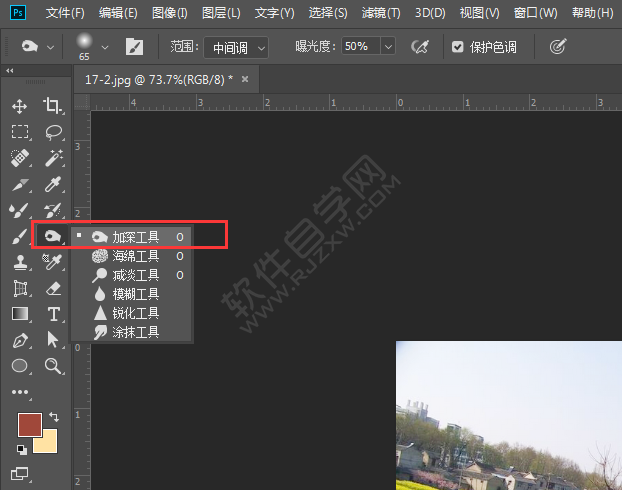Select the Spot Healing Brush tool
This screenshot has width=622, height=490.
pyautogui.click(x=20, y=158)
